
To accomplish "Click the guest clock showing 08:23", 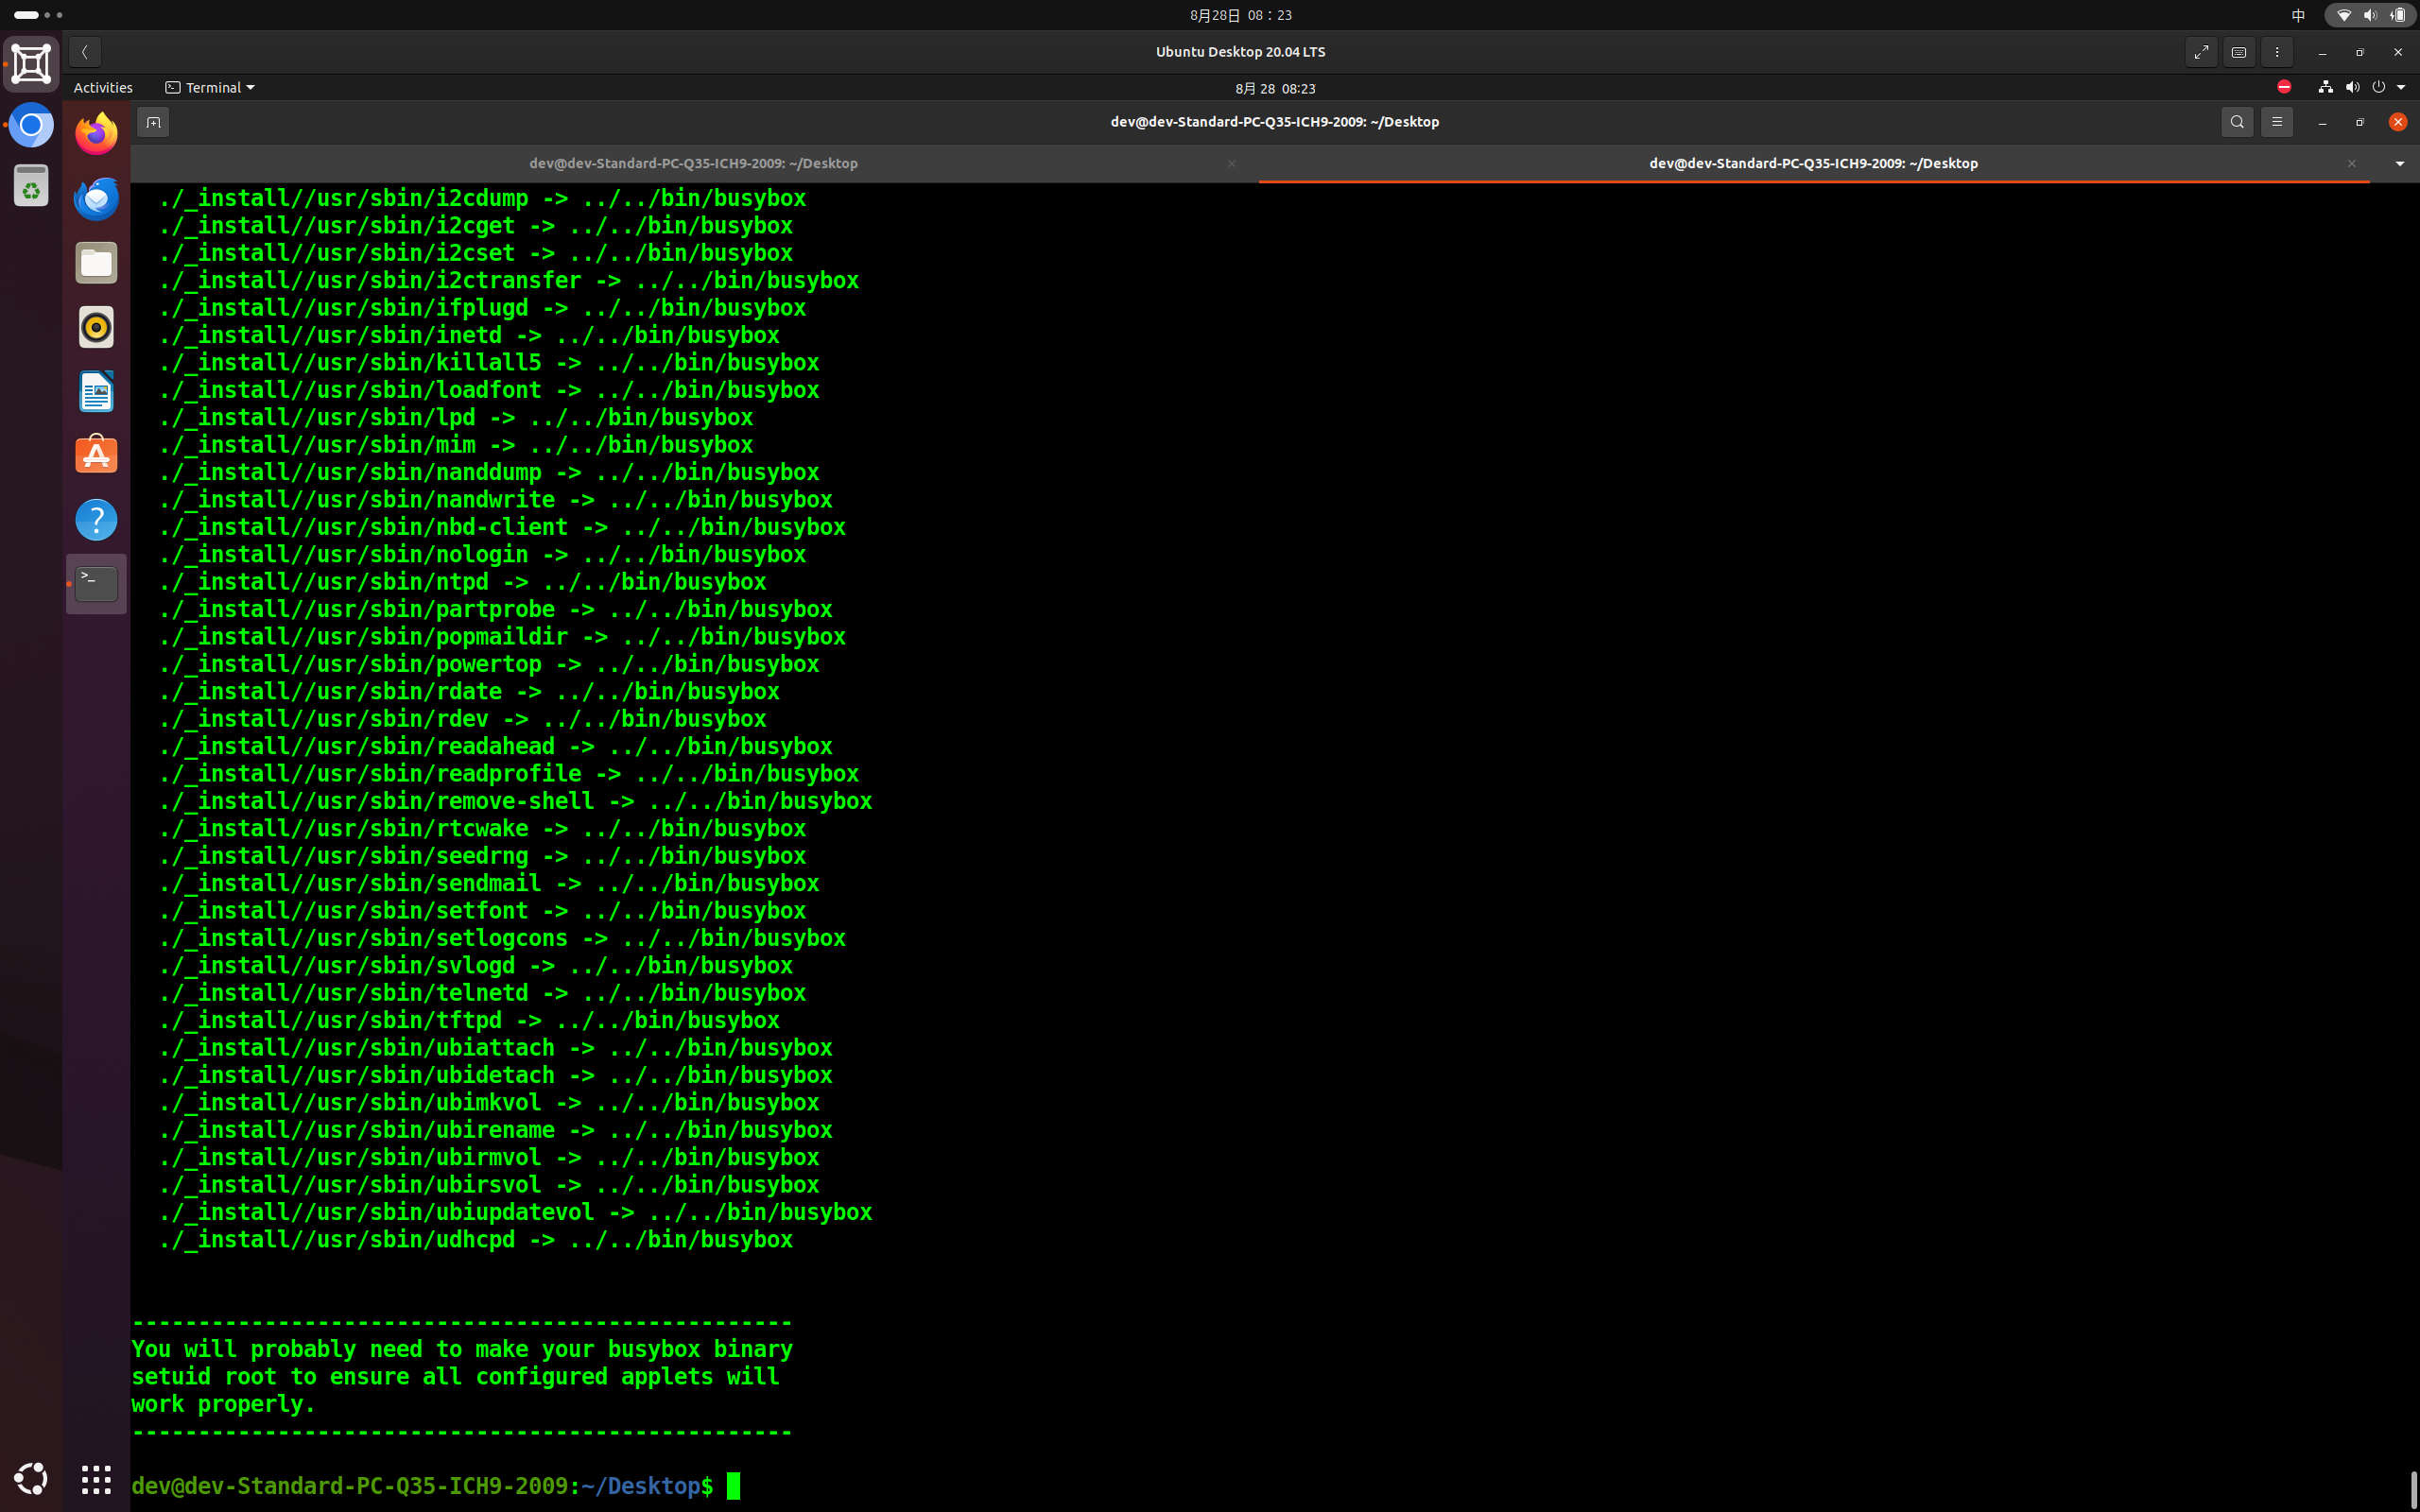I will 1275,88.
